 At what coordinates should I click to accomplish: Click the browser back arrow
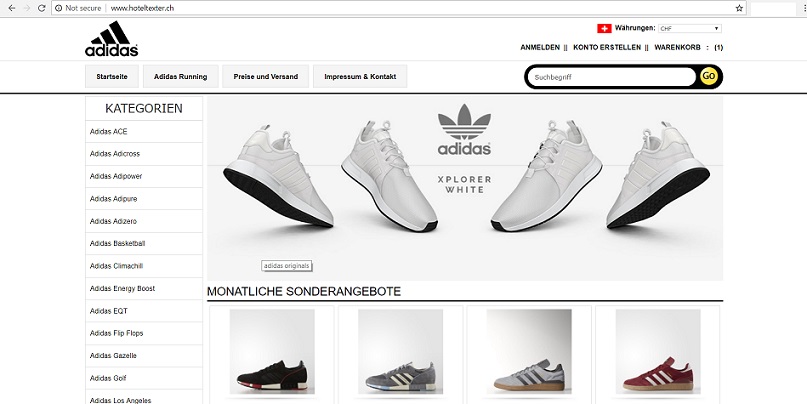click(x=12, y=8)
